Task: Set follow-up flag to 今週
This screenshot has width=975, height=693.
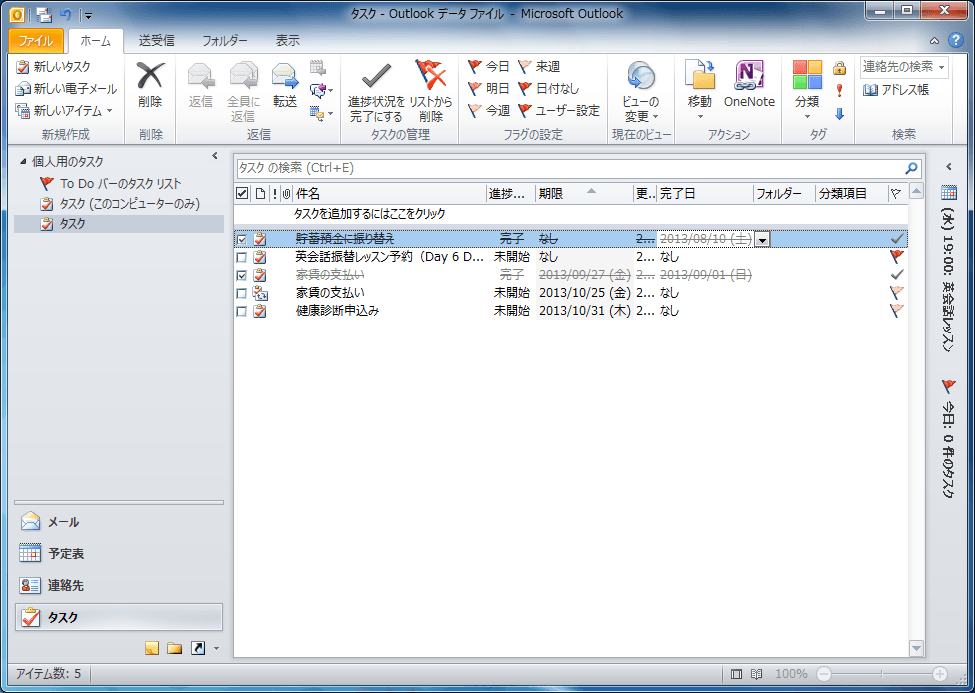Action: 489,110
